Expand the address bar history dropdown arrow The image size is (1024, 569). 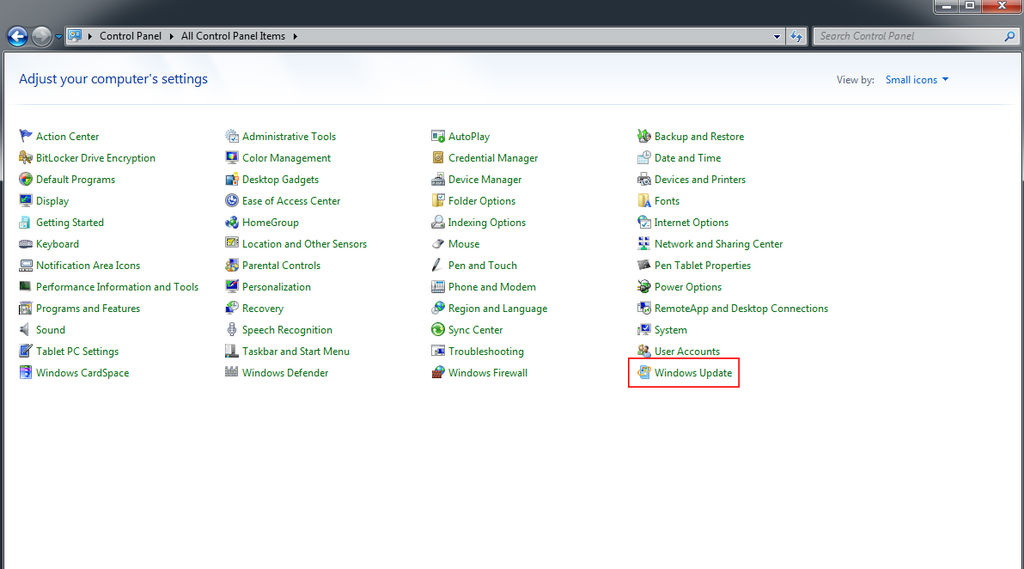(x=776, y=37)
